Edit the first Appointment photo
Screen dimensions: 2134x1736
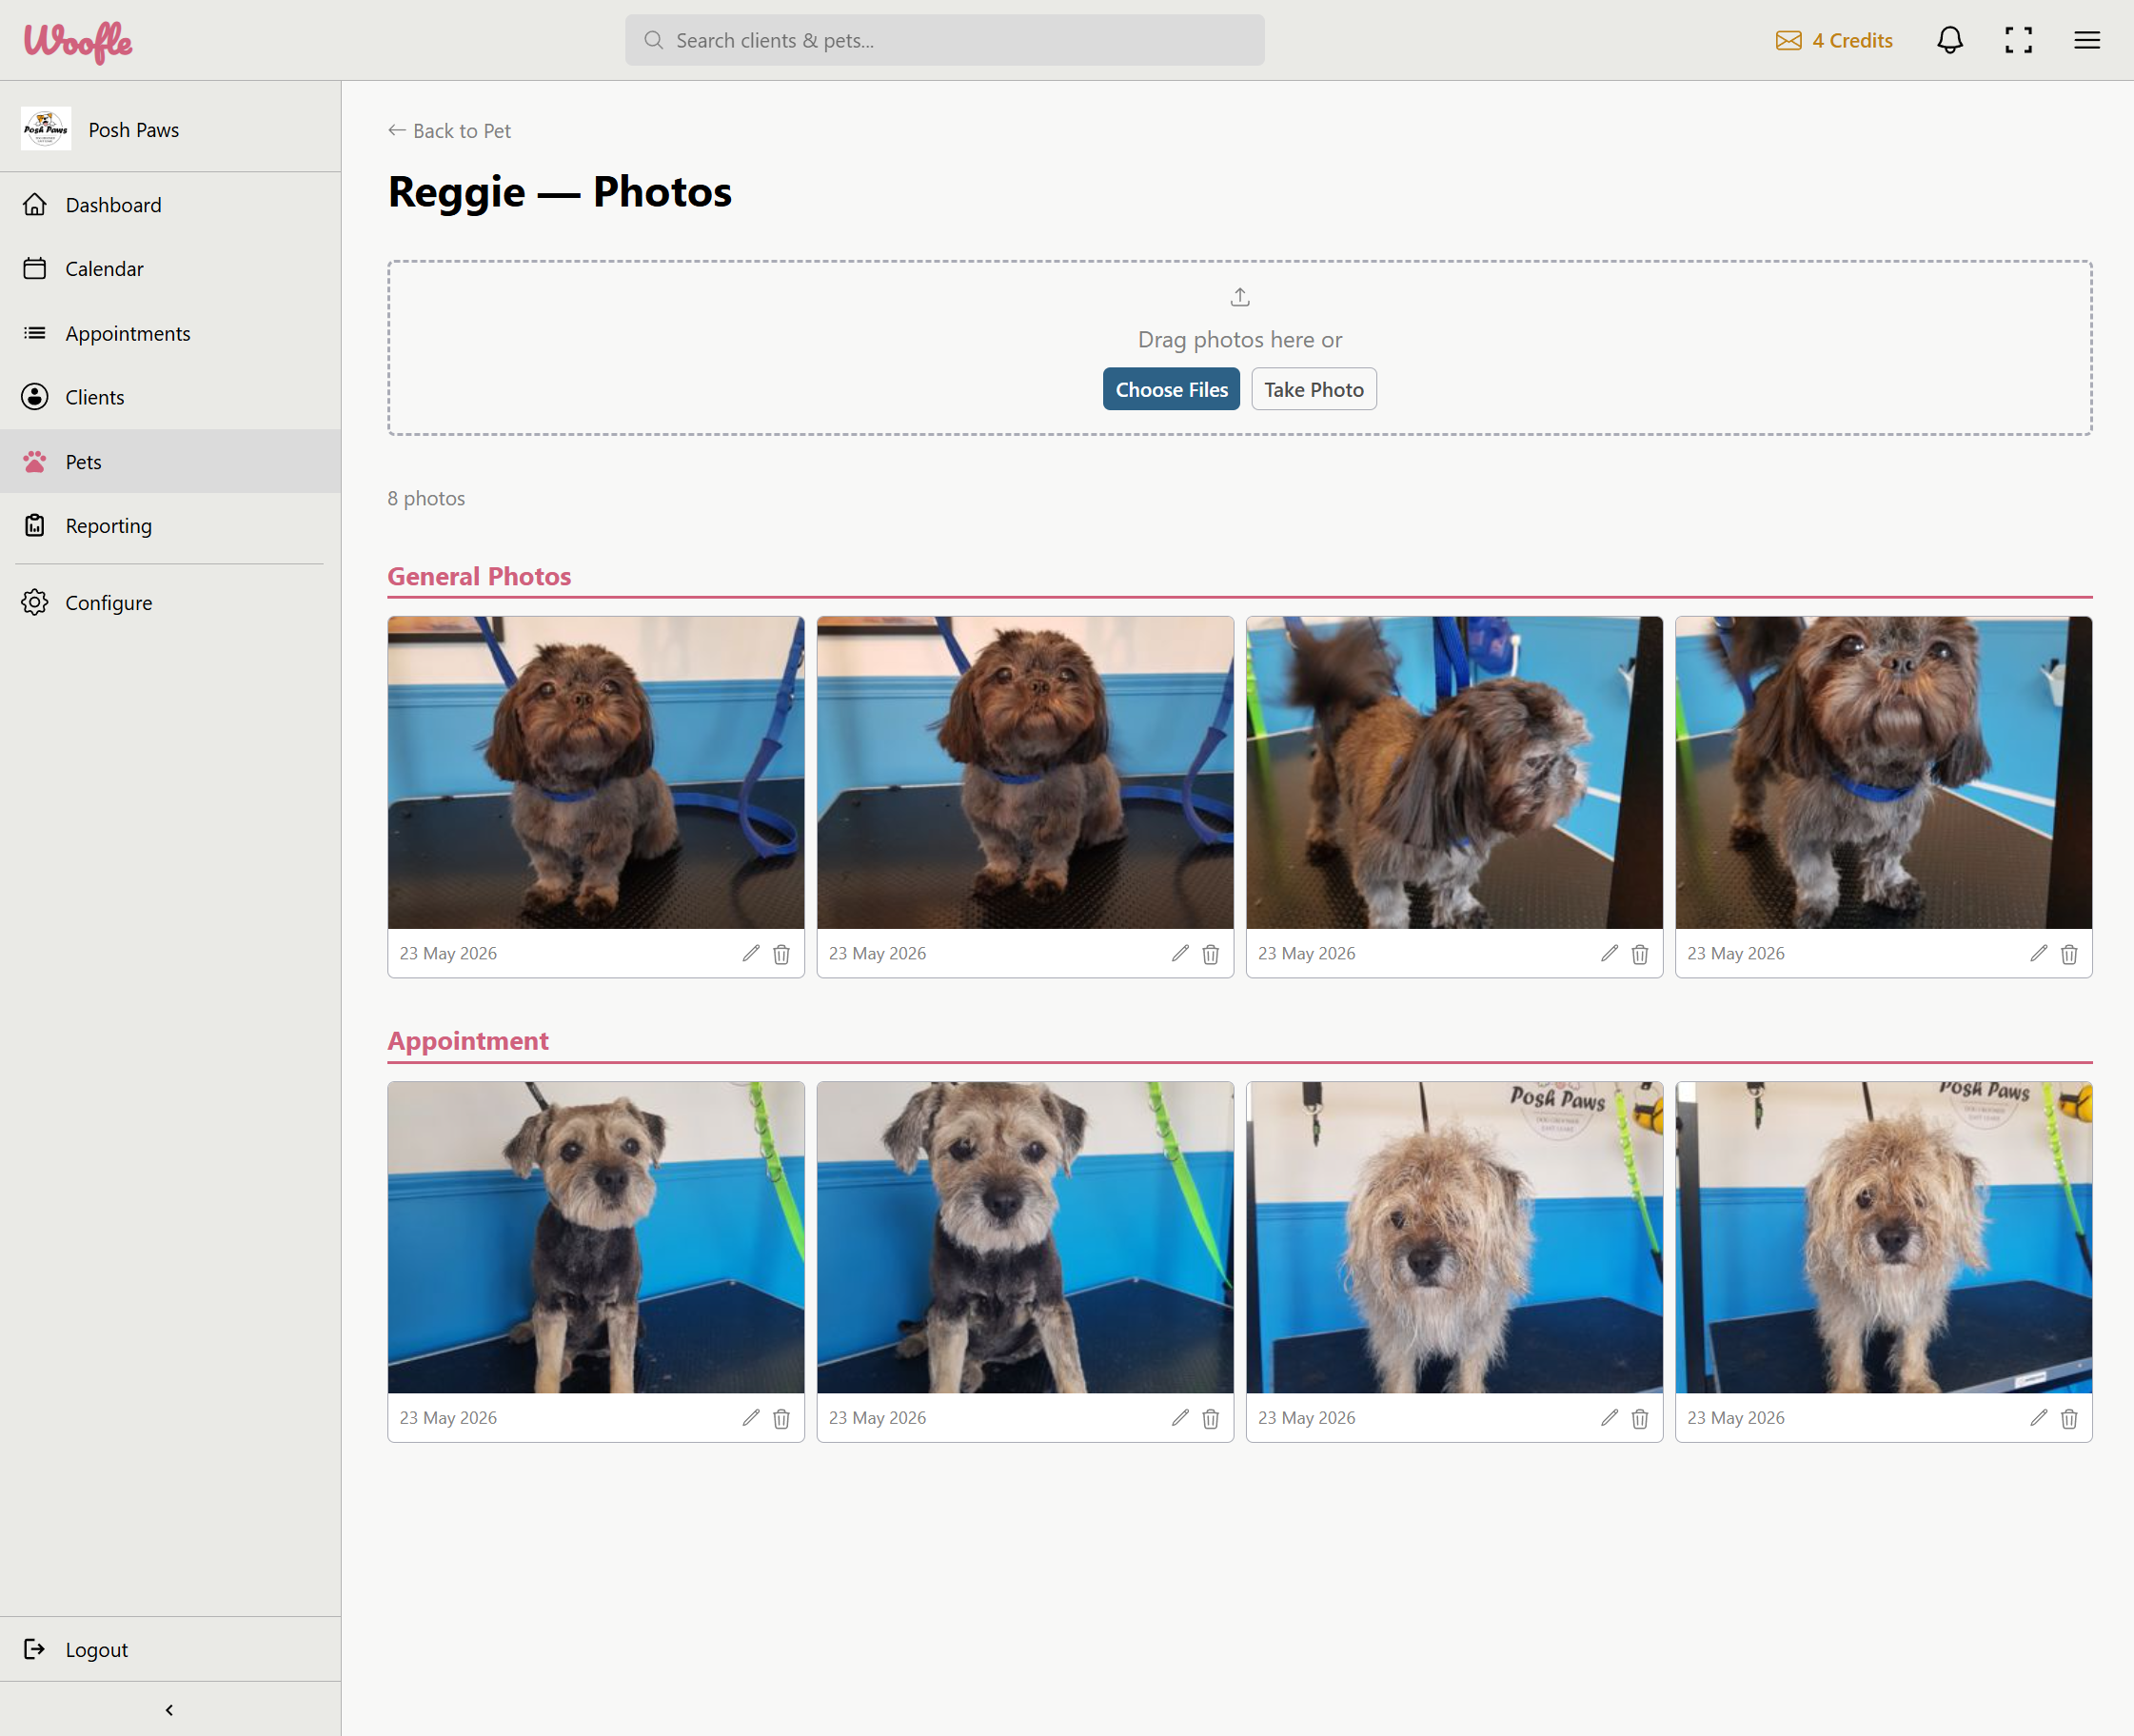click(x=751, y=1418)
